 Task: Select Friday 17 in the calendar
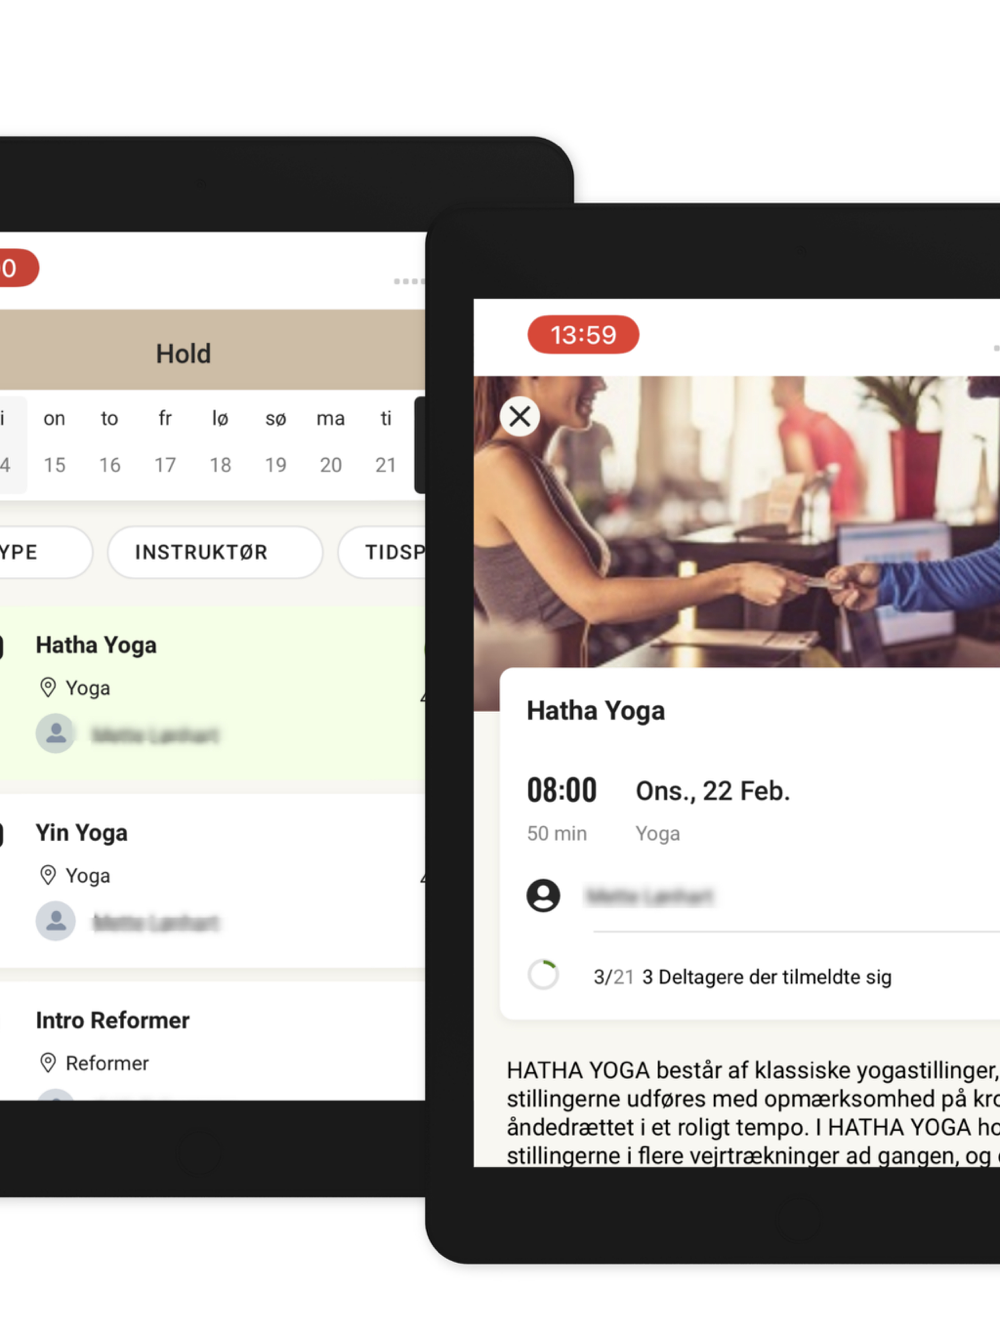pos(165,441)
